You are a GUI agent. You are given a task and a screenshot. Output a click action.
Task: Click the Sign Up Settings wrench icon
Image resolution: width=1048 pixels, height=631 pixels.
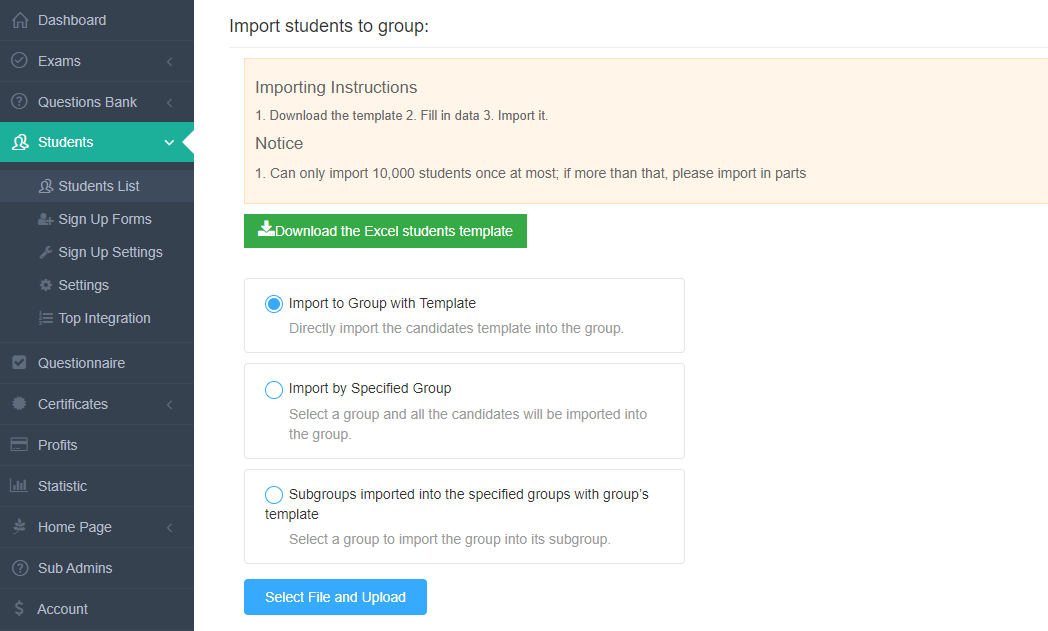pyautogui.click(x=45, y=252)
